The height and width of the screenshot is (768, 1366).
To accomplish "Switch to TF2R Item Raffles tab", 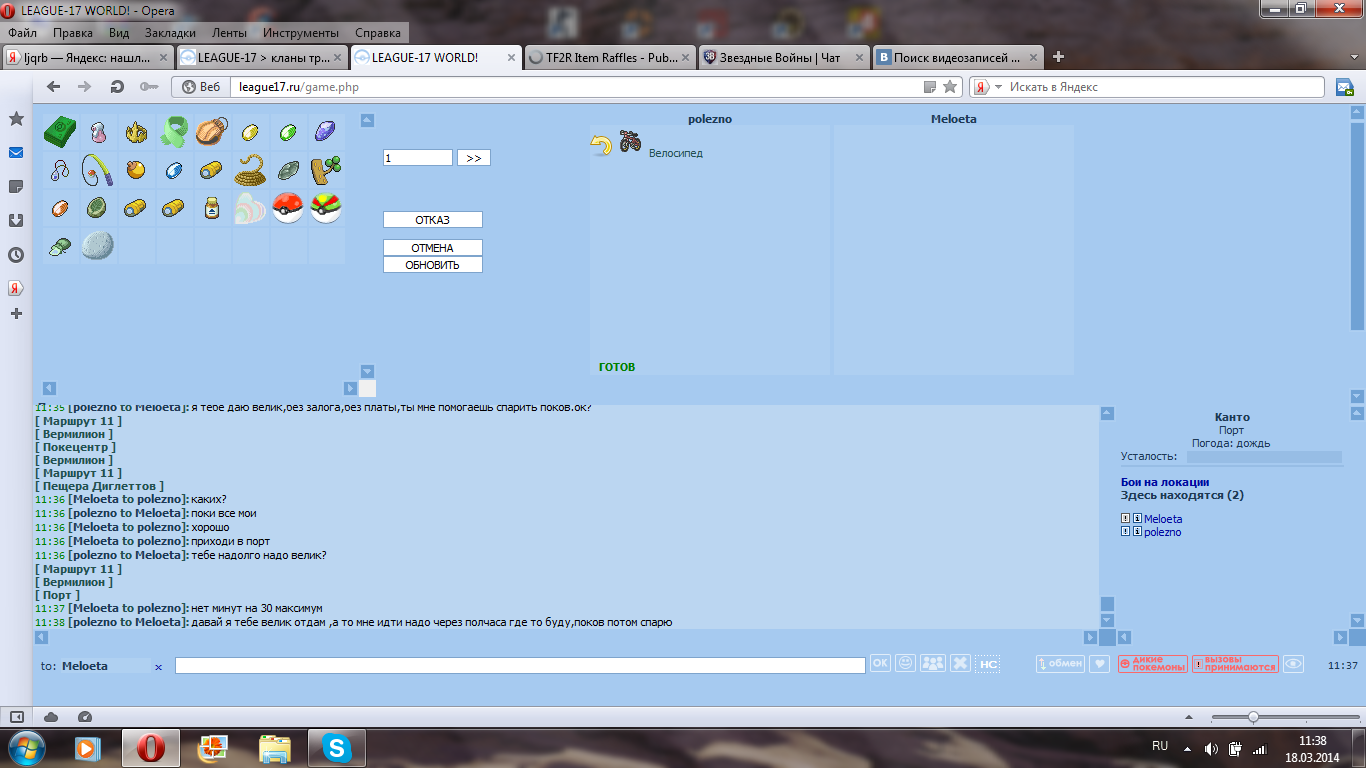I will pyautogui.click(x=610, y=57).
